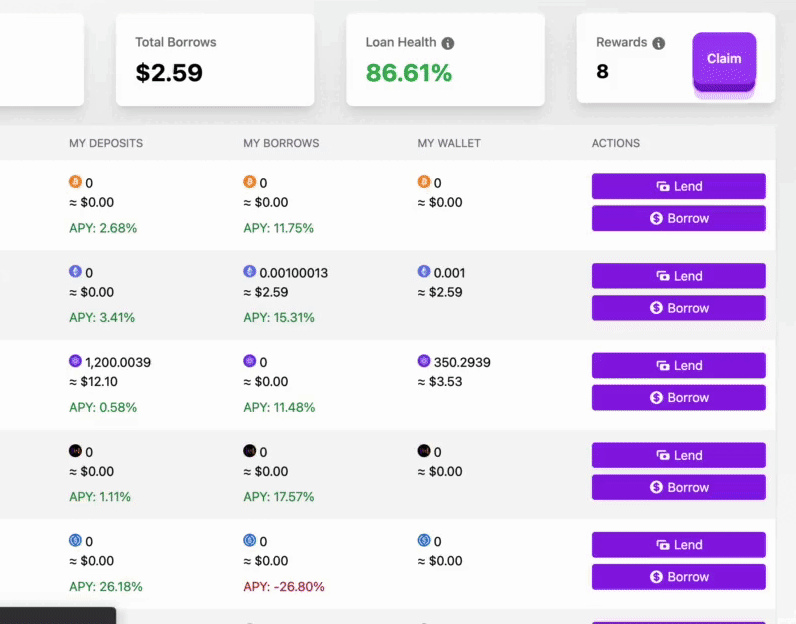This screenshot has height=624, width=796.
Task: Borrow on the Ethereum row
Action: tap(678, 308)
